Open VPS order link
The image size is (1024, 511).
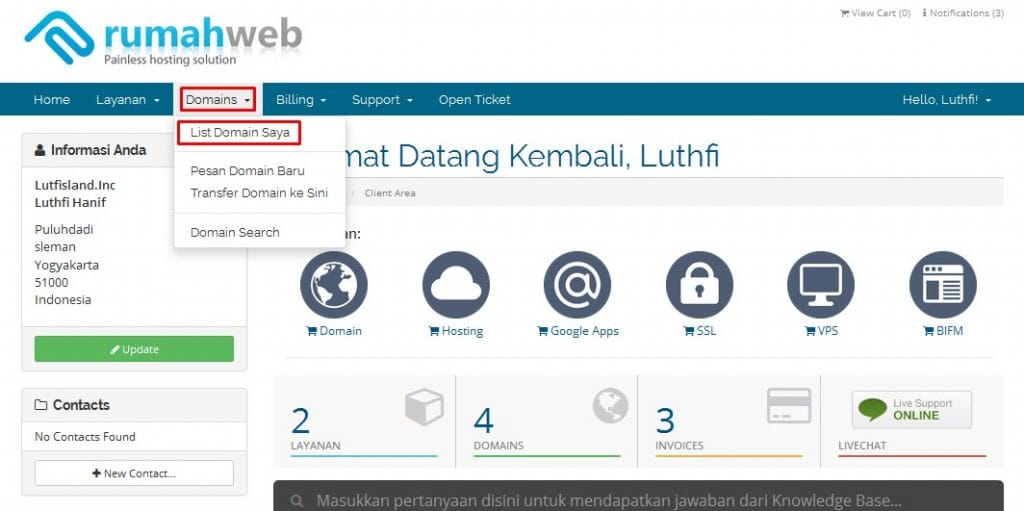tap(821, 331)
